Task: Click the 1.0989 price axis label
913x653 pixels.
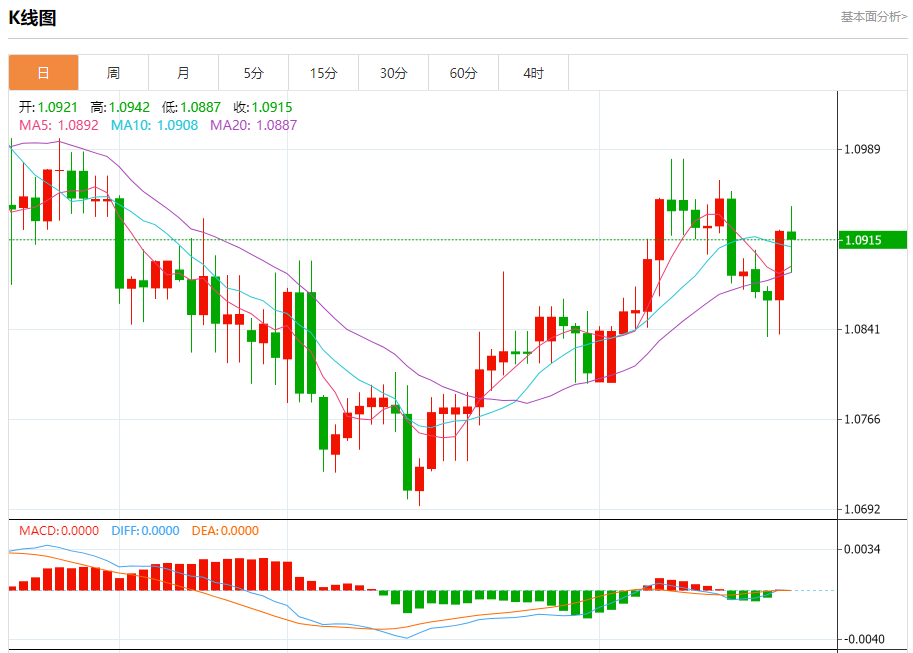Action: coord(862,149)
